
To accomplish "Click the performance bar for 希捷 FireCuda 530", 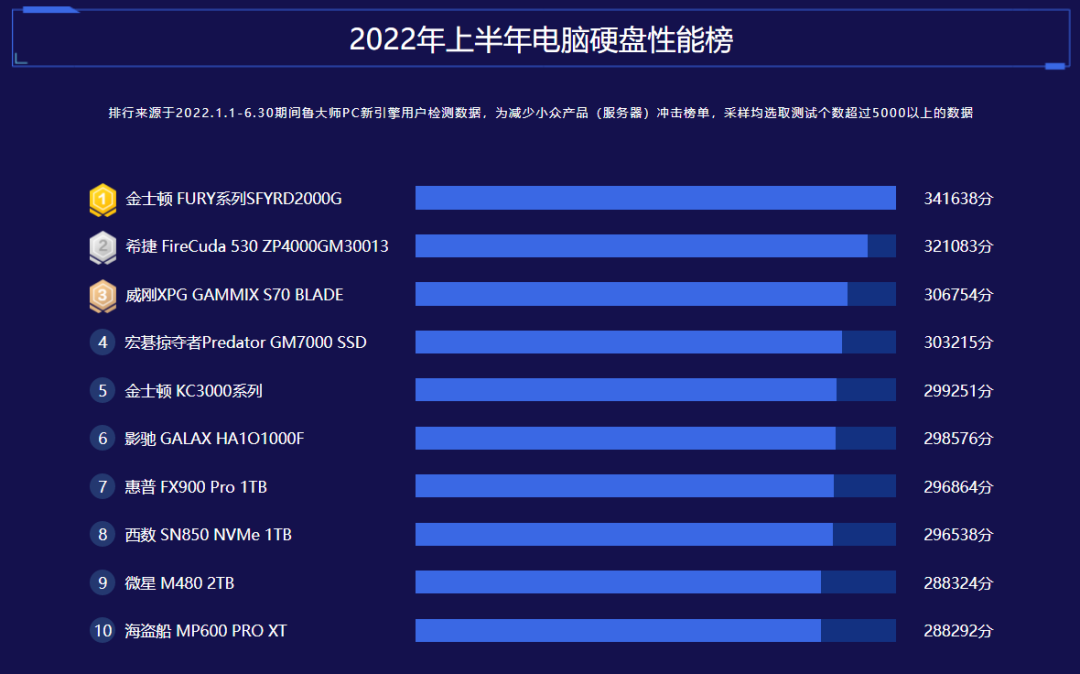I will tap(656, 246).
